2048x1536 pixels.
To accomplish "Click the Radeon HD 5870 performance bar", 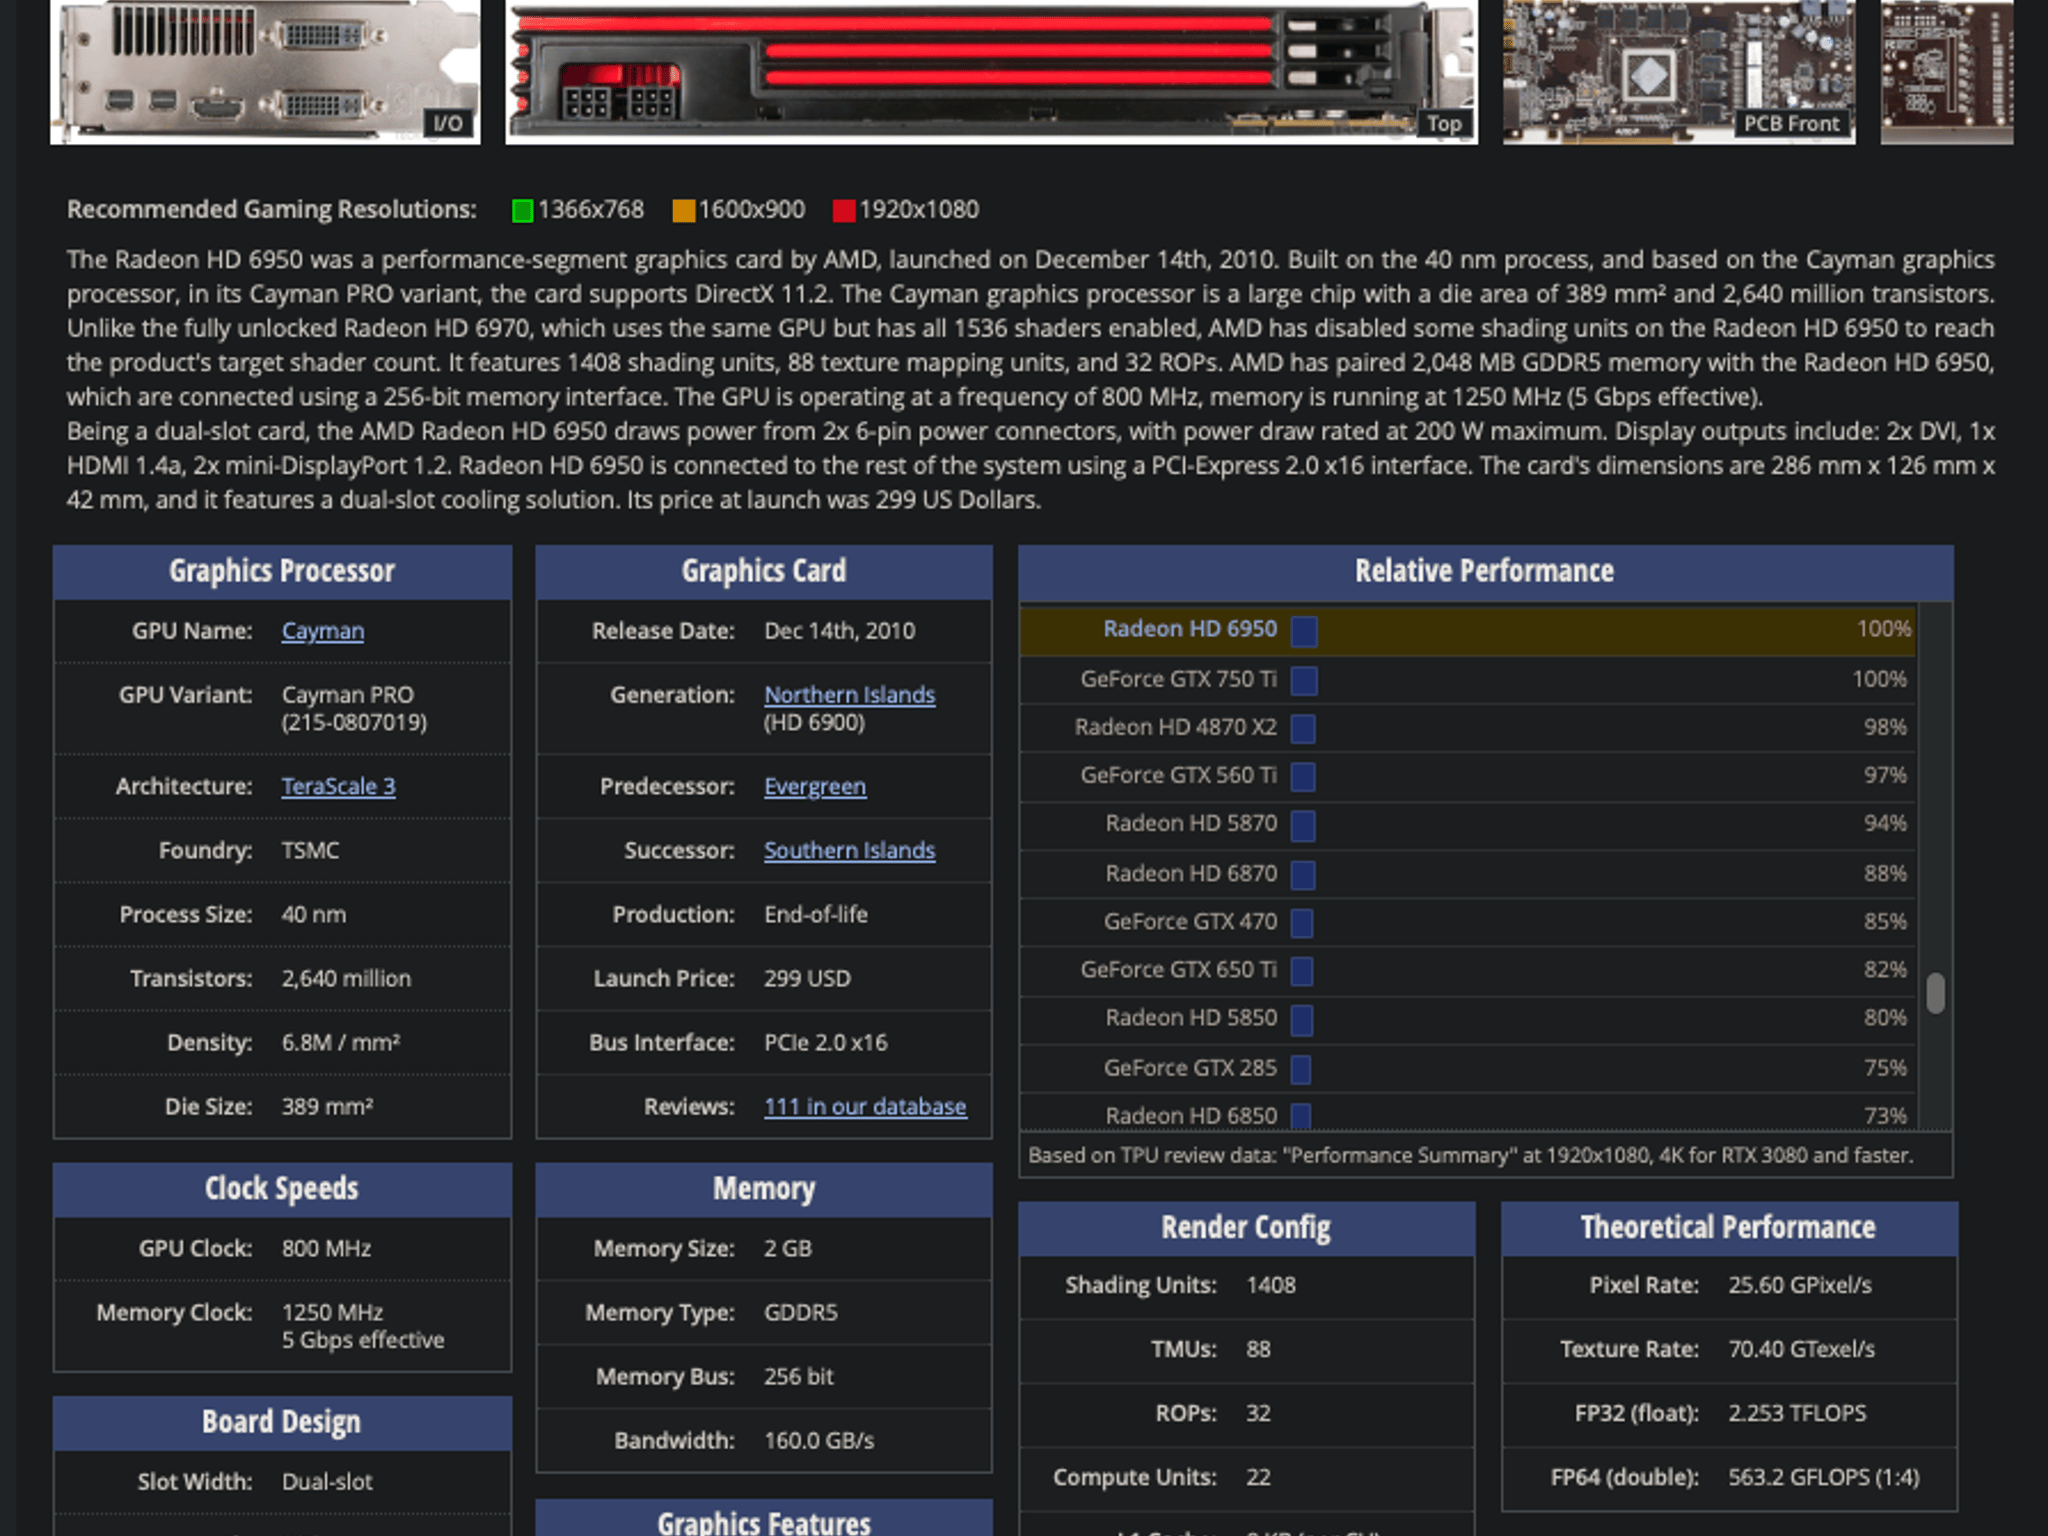I will coord(1303,826).
